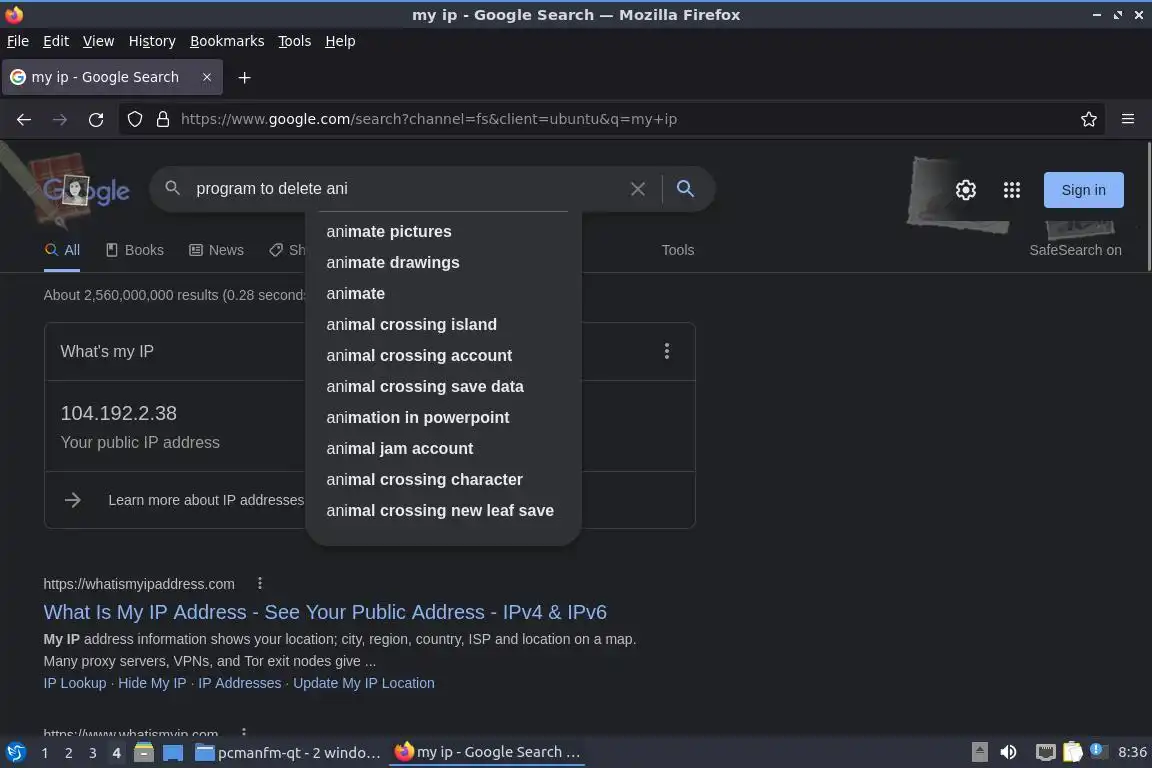Open the History menu
This screenshot has width=1152, height=768.
pos(152,41)
